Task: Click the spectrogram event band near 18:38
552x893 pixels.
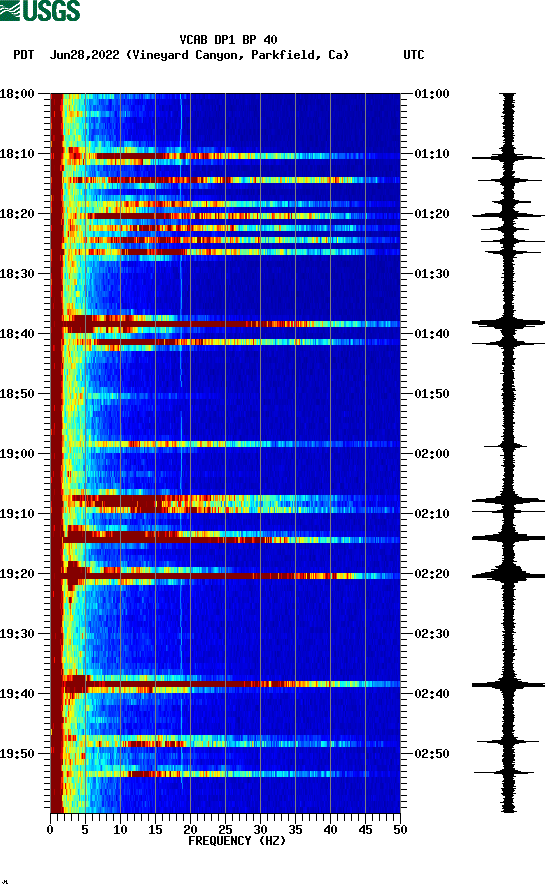Action: [225, 324]
